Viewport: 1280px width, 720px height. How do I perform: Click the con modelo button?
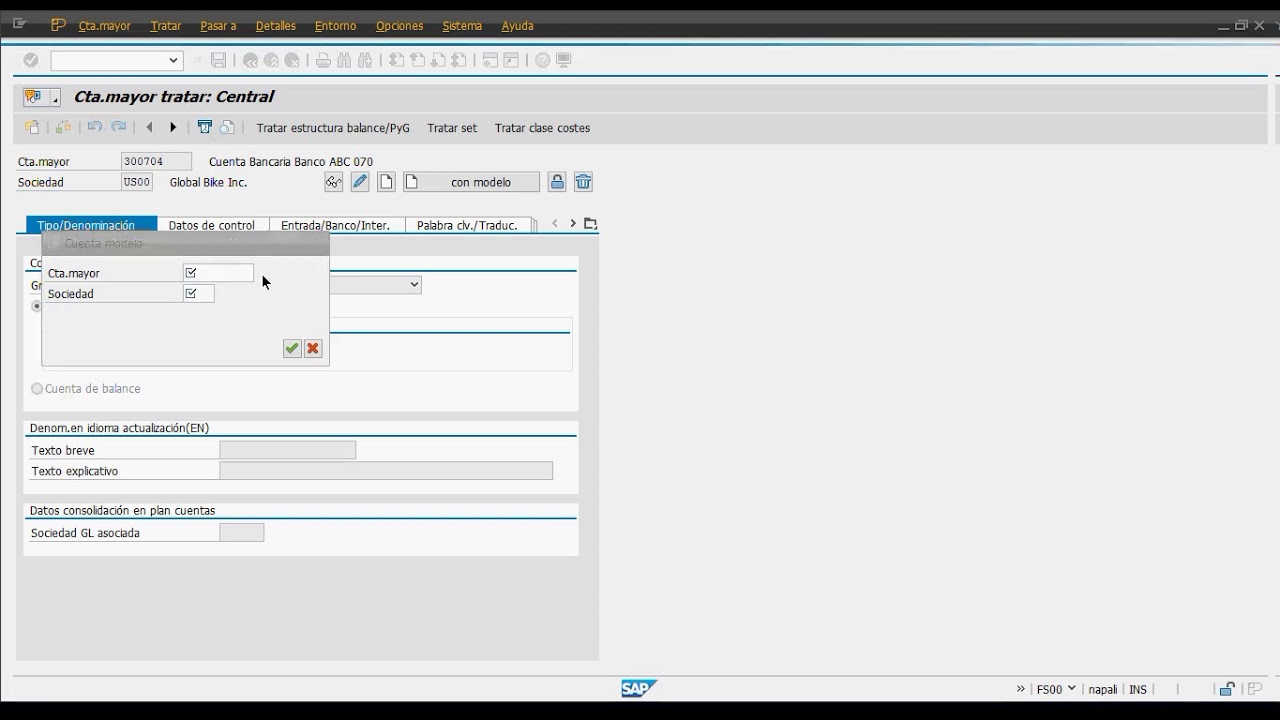point(472,182)
